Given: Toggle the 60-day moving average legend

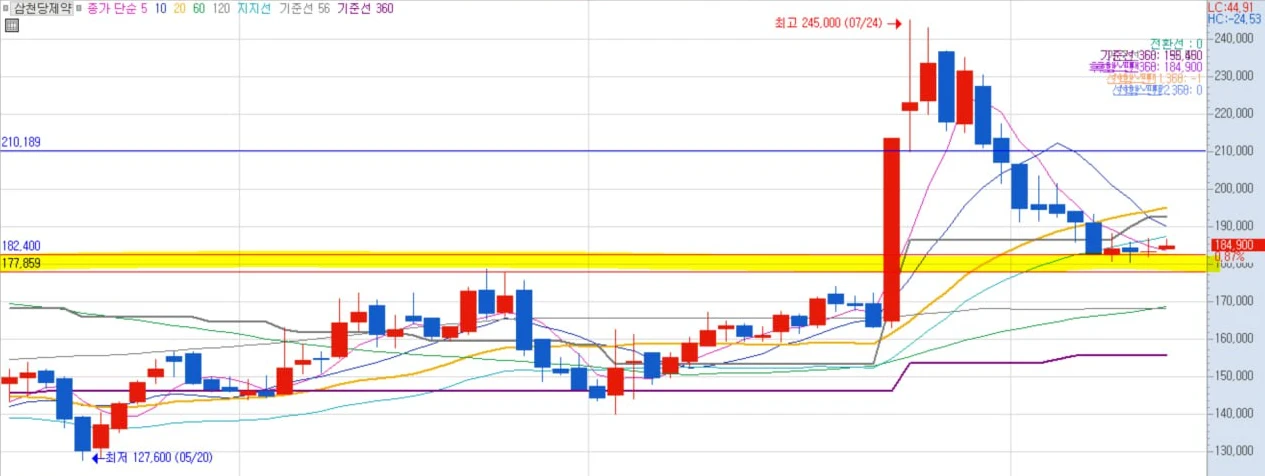Looking at the screenshot, I should [x=199, y=8].
